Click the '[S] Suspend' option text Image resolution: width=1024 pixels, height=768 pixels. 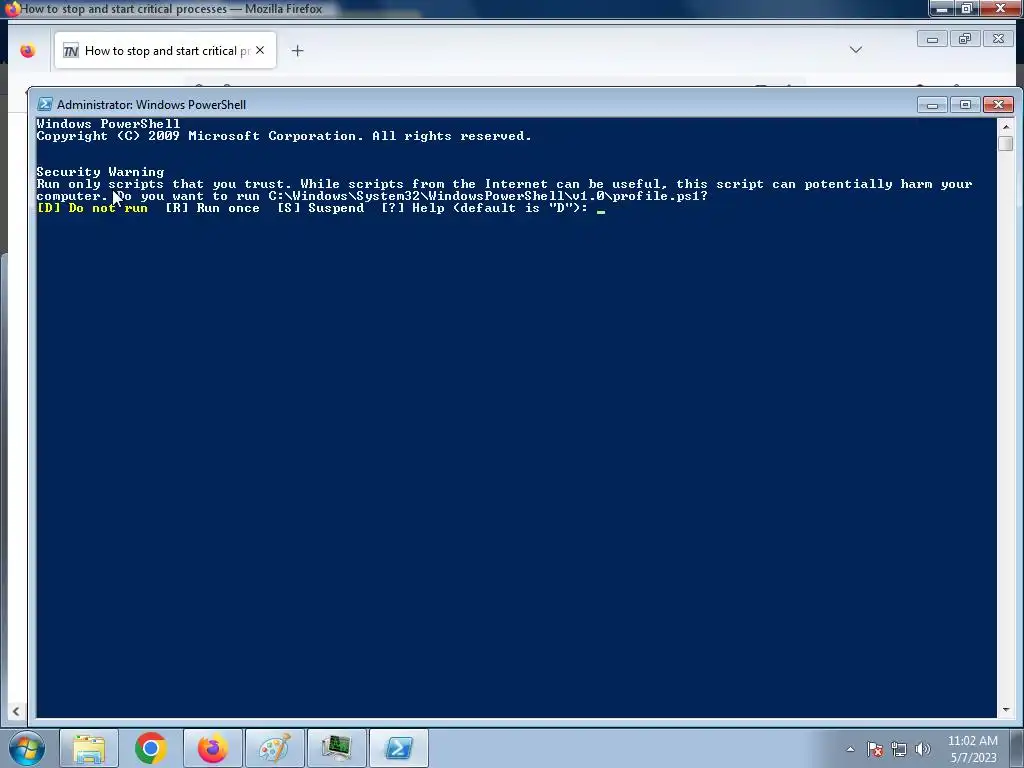(x=321, y=208)
